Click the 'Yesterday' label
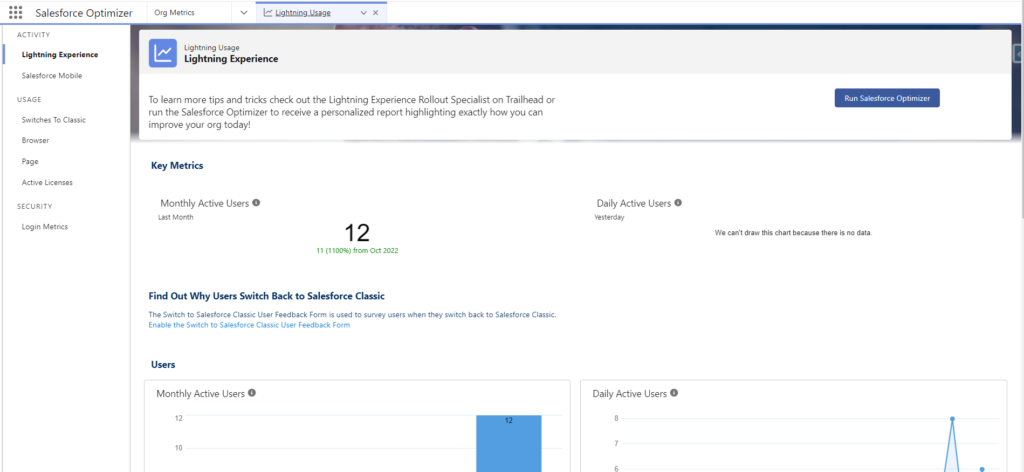This screenshot has width=1024, height=472. pyautogui.click(x=609, y=217)
